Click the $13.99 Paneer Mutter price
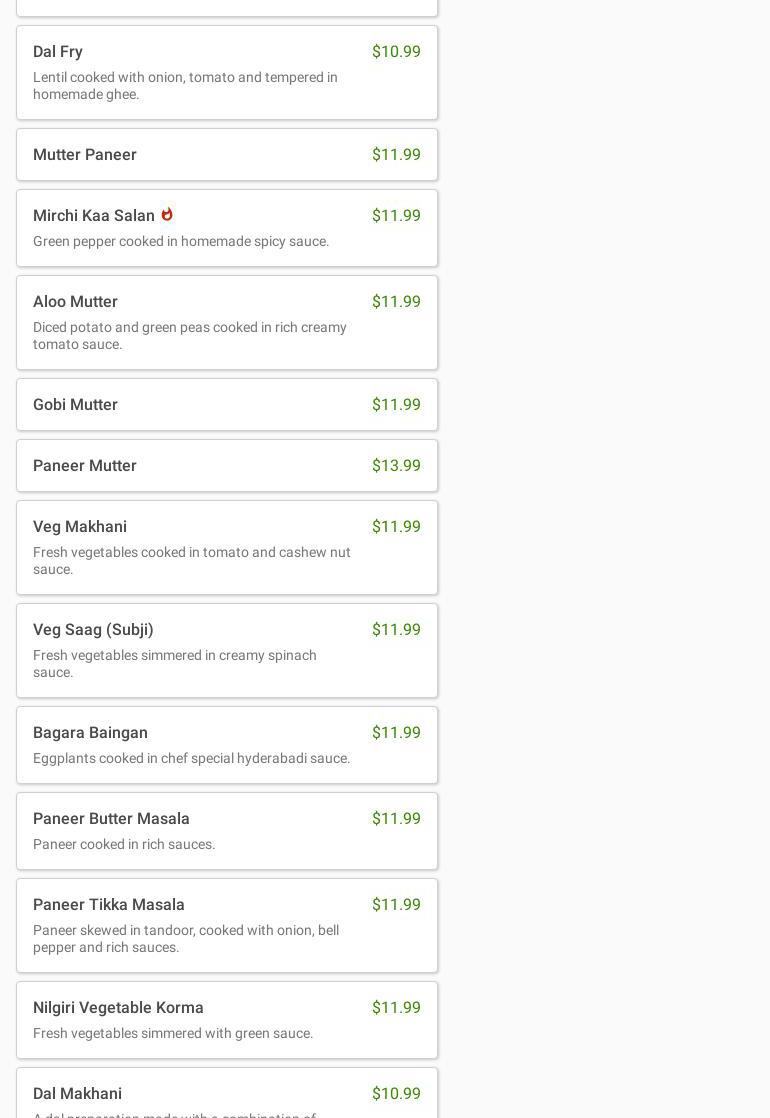 [x=396, y=466]
